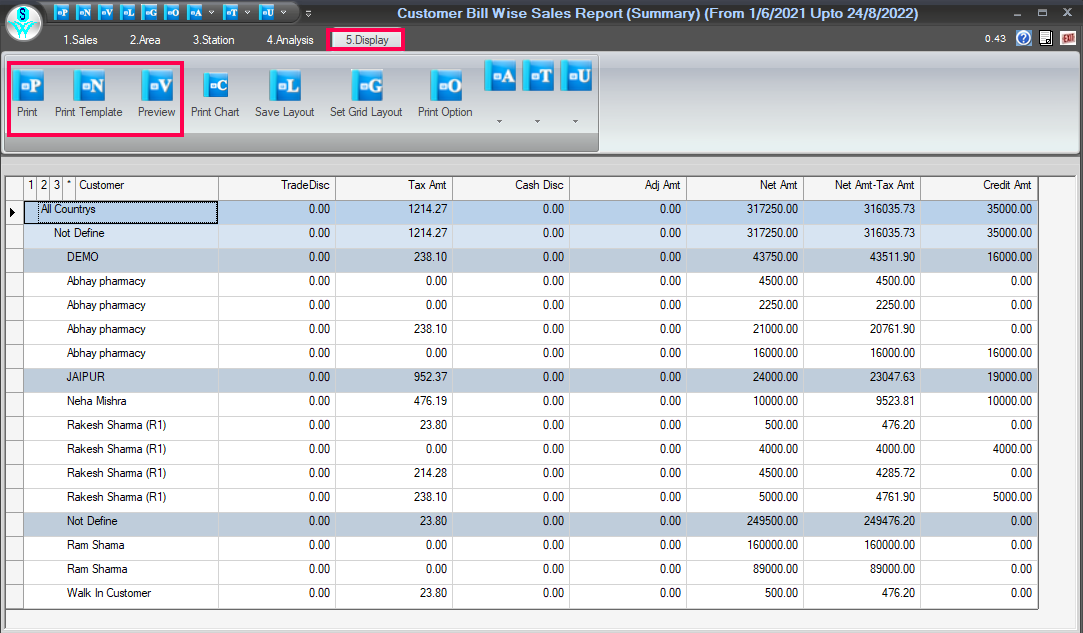Click the asterisk outline level button
The width and height of the screenshot is (1083, 633).
(x=69, y=185)
